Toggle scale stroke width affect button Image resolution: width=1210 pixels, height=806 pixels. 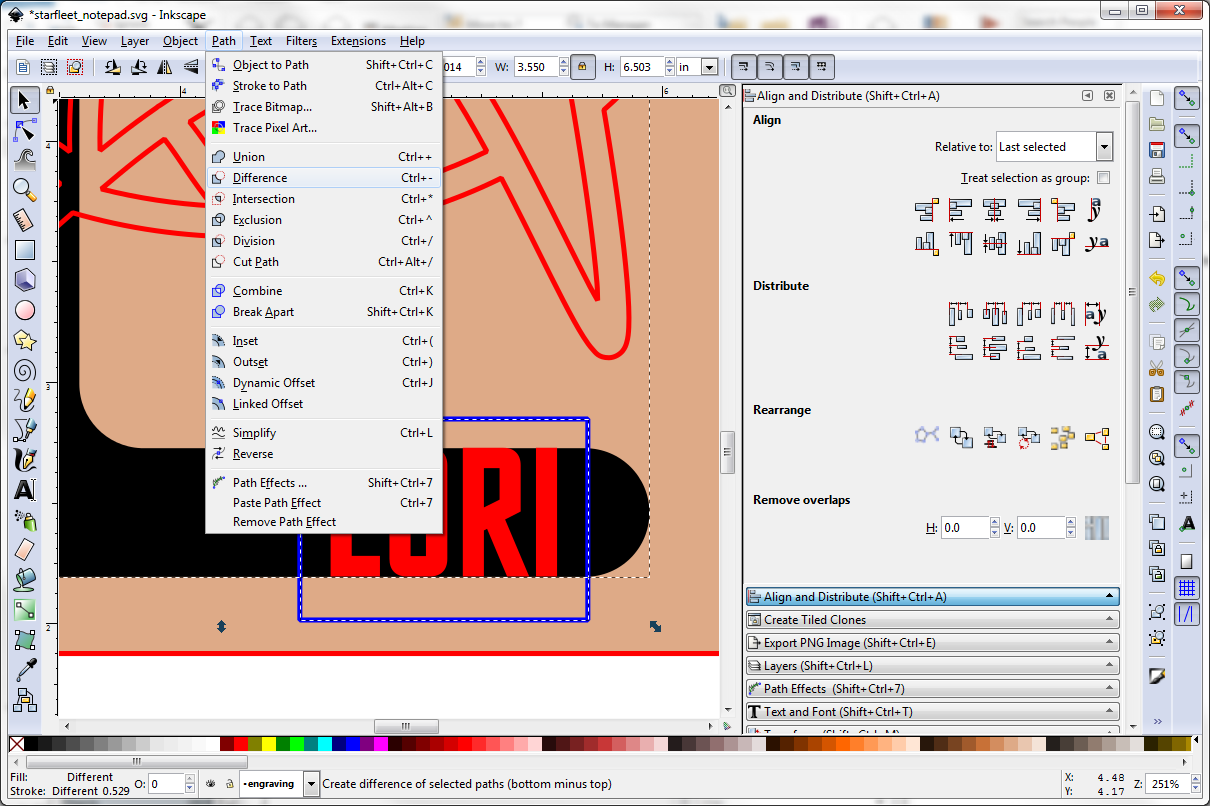click(x=744, y=67)
